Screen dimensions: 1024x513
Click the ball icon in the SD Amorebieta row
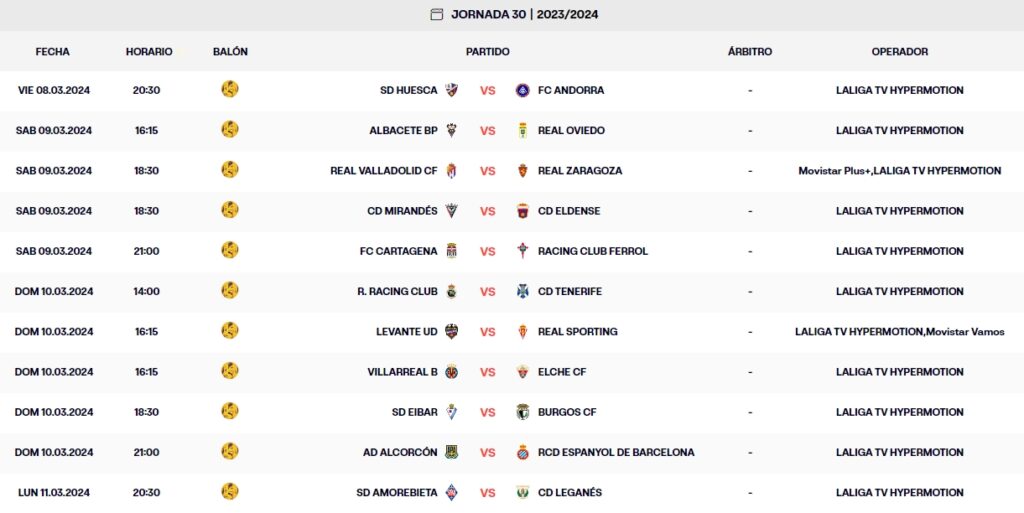tap(230, 492)
